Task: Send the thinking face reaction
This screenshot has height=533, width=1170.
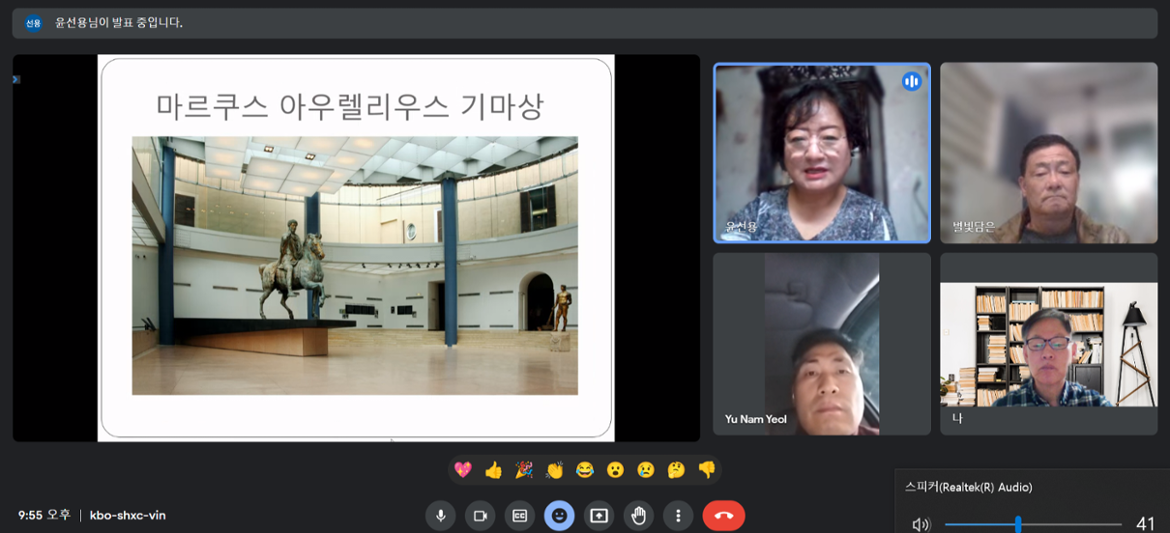Action: coord(676,470)
